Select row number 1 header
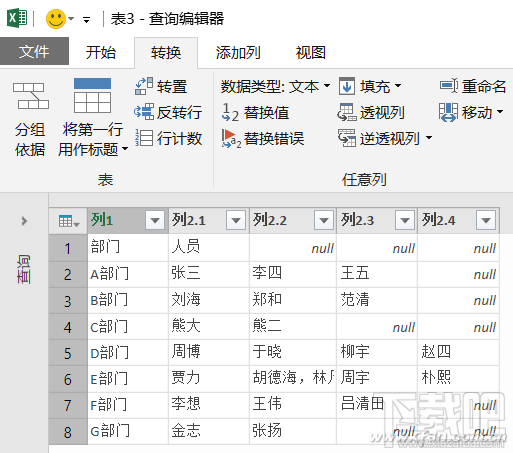The height and width of the screenshot is (453, 513). coord(68,248)
